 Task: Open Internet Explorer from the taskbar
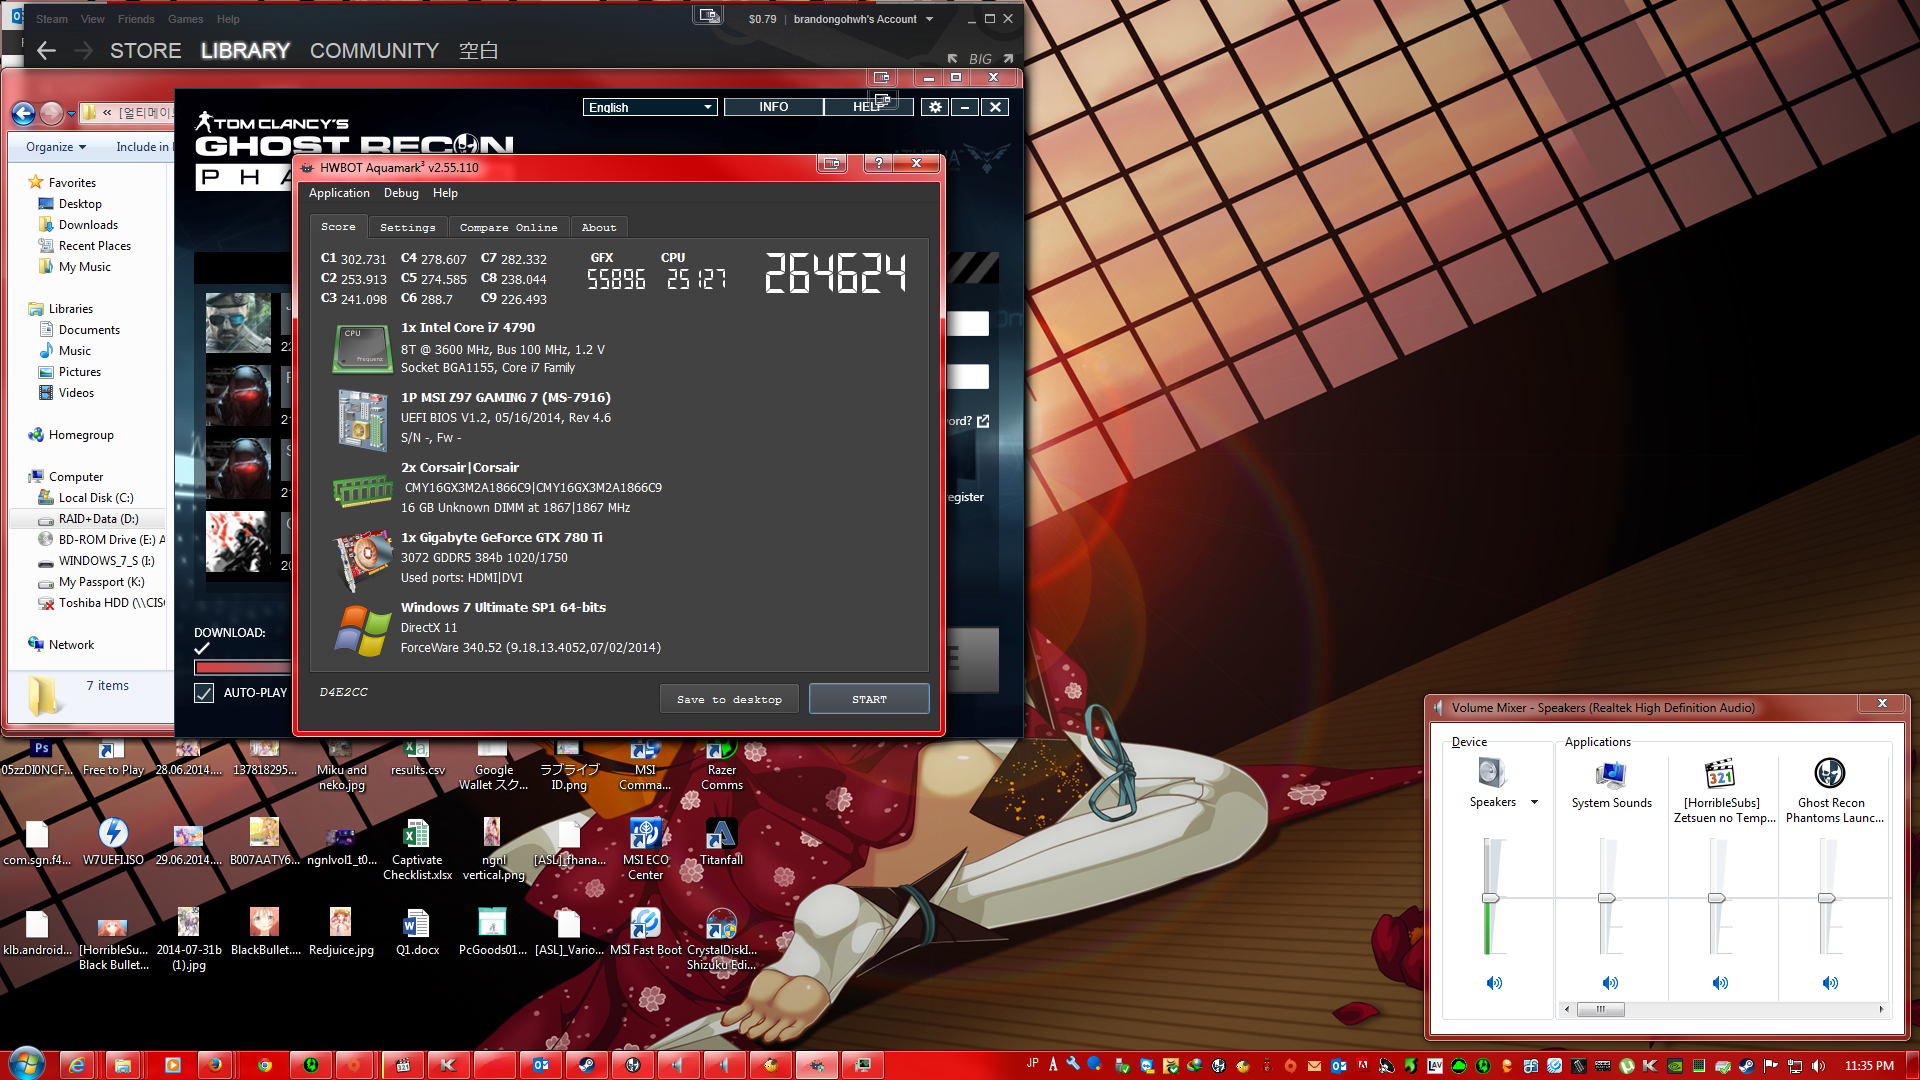tap(77, 1065)
